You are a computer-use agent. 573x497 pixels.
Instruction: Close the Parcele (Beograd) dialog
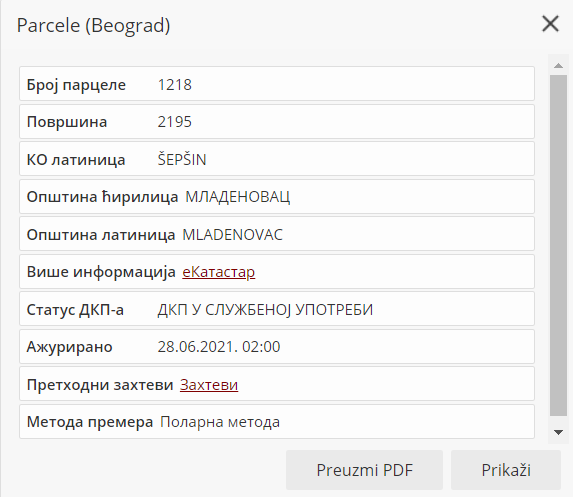point(550,24)
